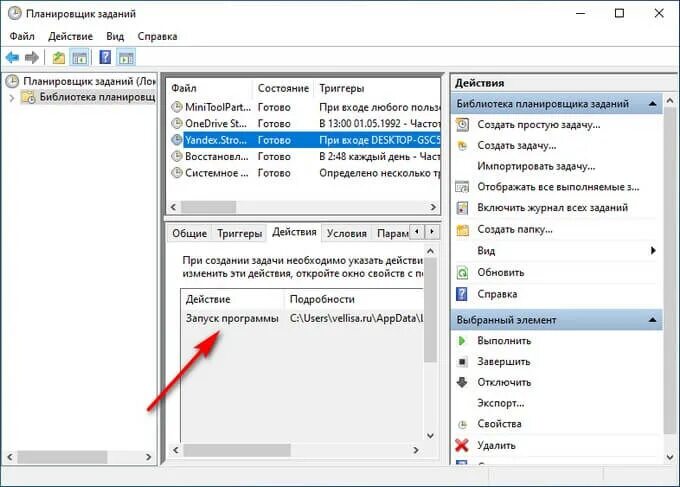Select trigger text 'В 2:48 каждый день'
The height and width of the screenshot is (487, 680).
(x=364, y=157)
